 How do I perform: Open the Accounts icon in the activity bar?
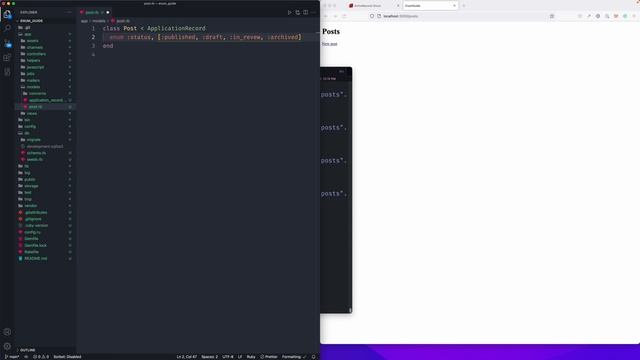click(7, 332)
